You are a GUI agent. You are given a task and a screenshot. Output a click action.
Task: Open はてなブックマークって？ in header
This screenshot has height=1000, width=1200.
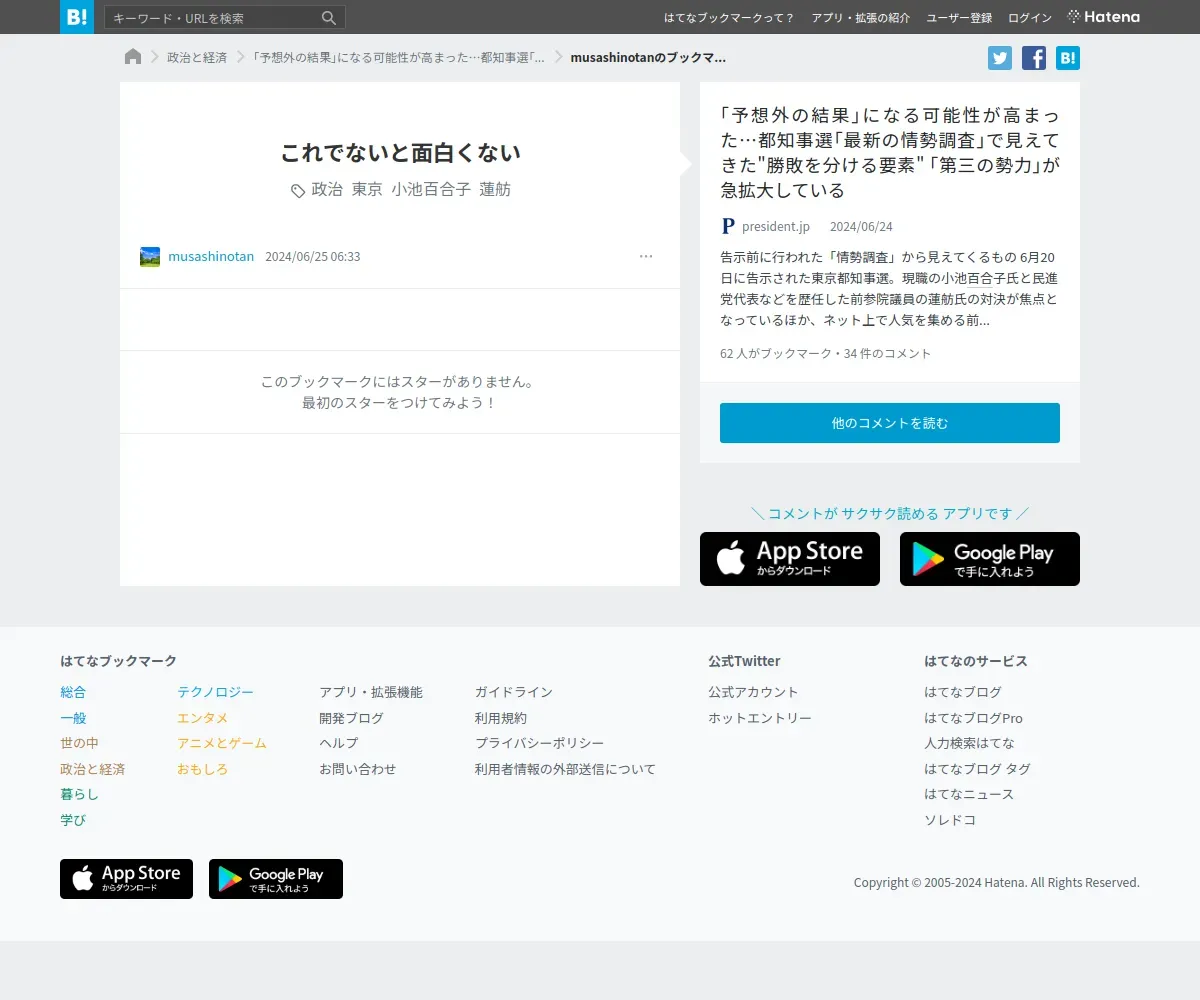[730, 18]
